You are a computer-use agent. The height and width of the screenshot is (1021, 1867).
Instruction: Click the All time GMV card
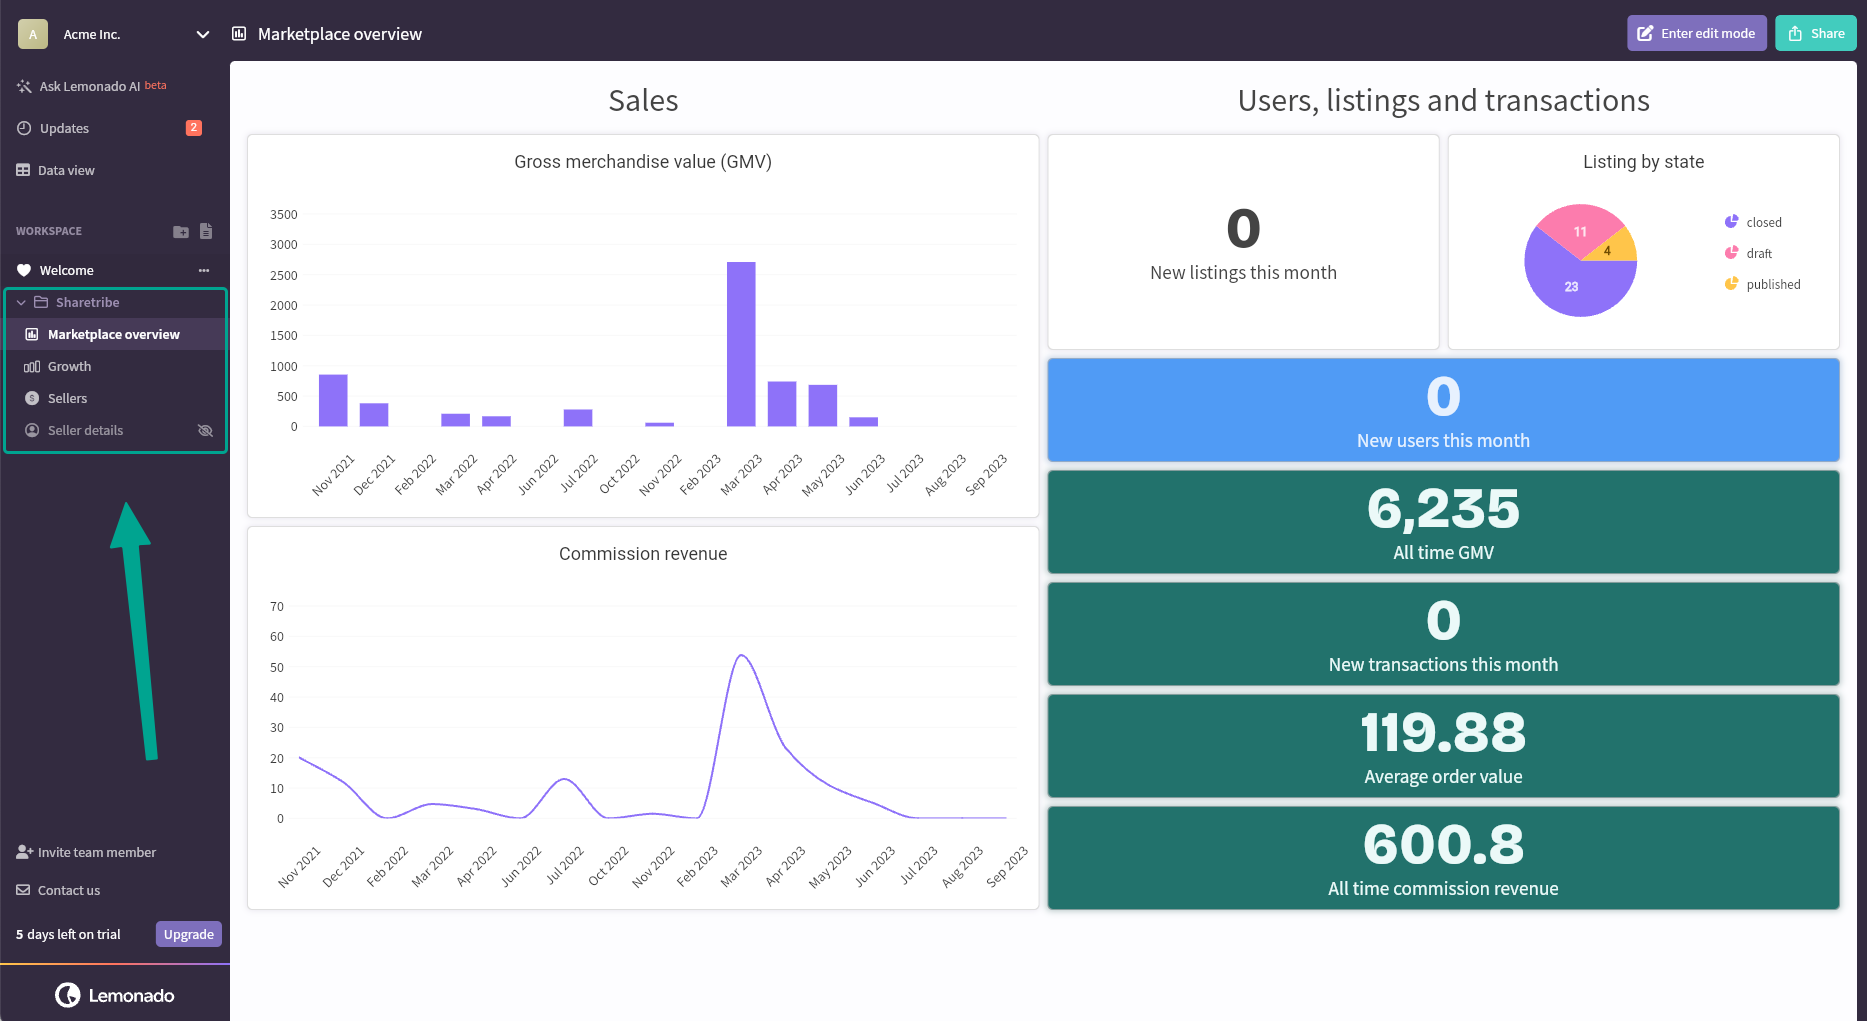point(1443,522)
